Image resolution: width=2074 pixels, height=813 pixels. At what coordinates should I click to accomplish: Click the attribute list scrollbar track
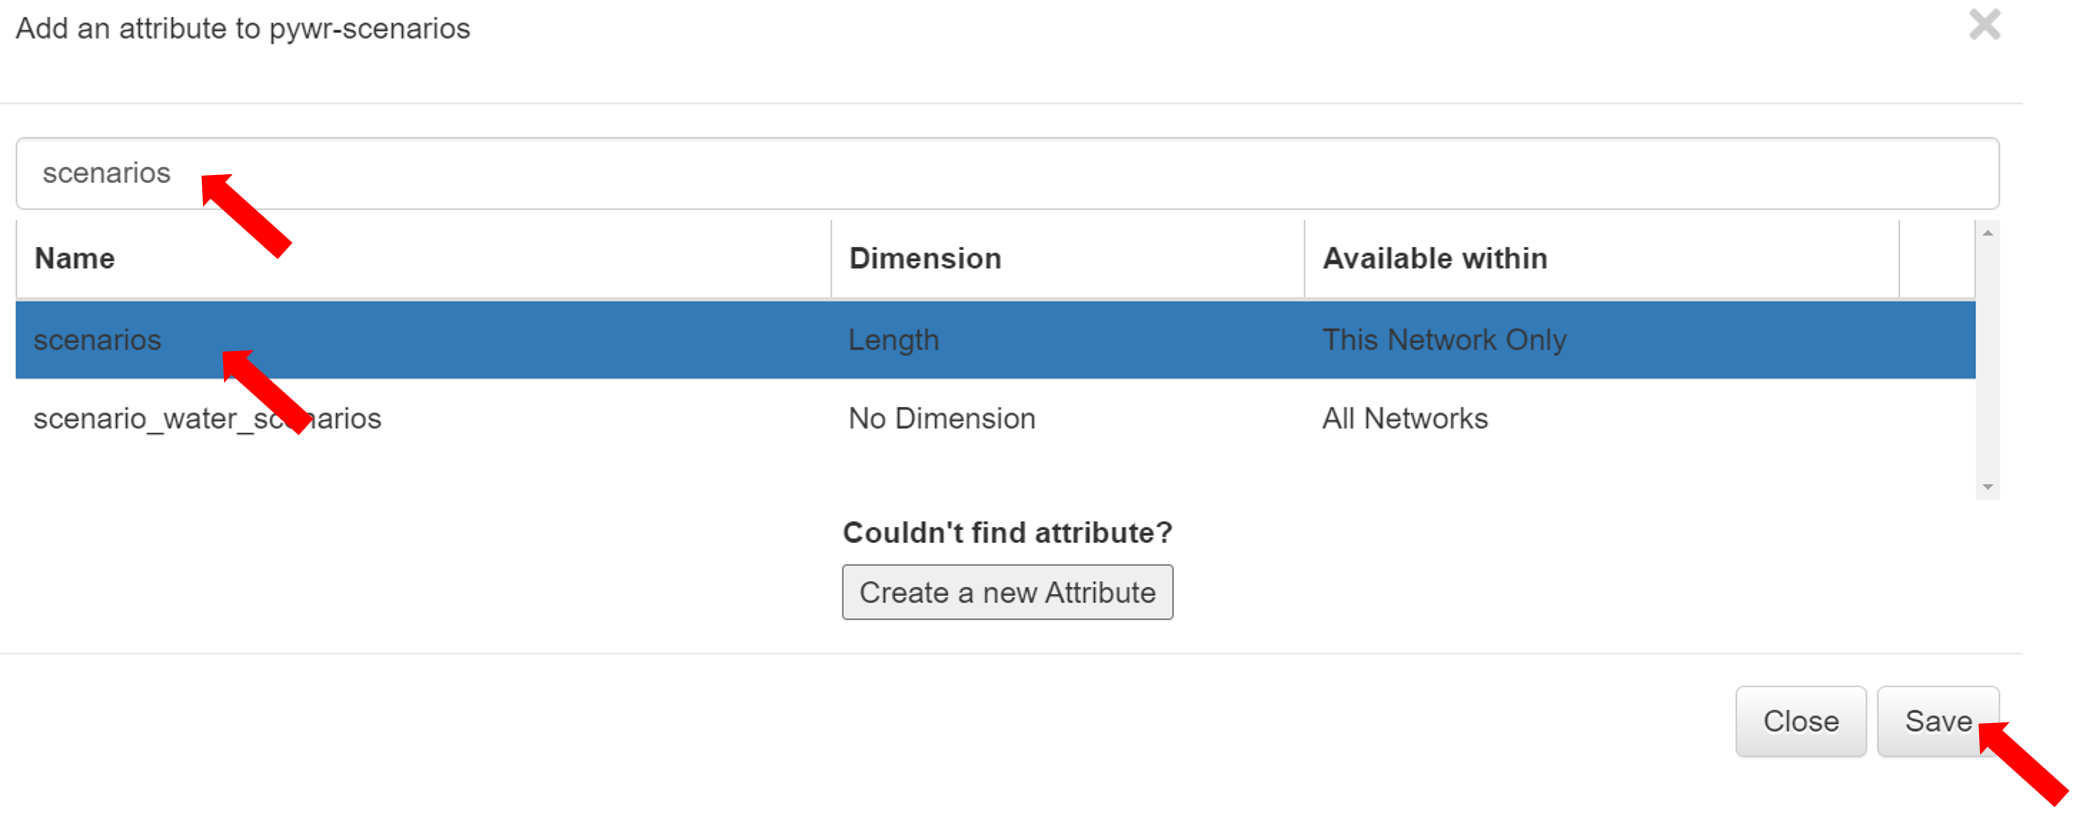(x=1988, y=360)
